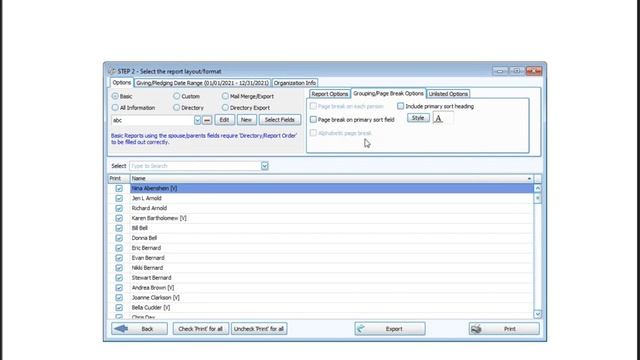This screenshot has width=640, height=360.
Task: Uncheck Print box for Joanne Clarkson
Action: tap(119, 298)
